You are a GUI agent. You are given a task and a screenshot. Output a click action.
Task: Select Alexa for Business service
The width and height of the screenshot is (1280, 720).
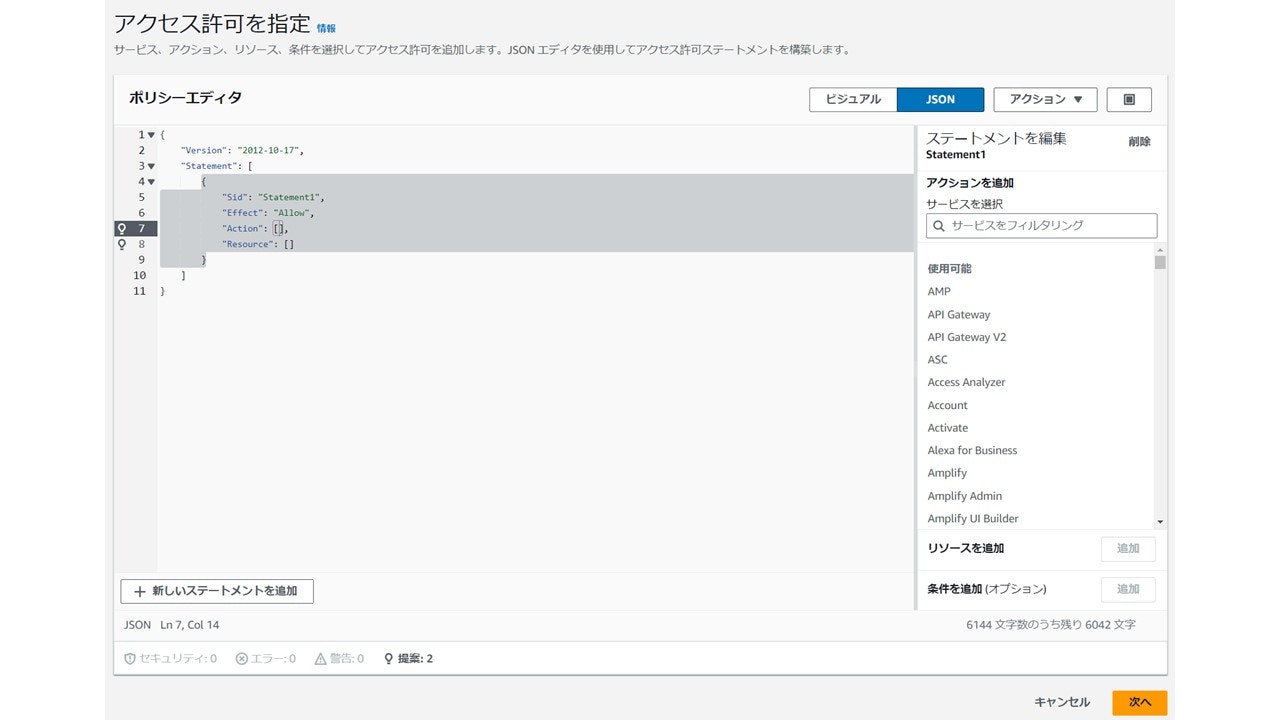[x=972, y=451]
